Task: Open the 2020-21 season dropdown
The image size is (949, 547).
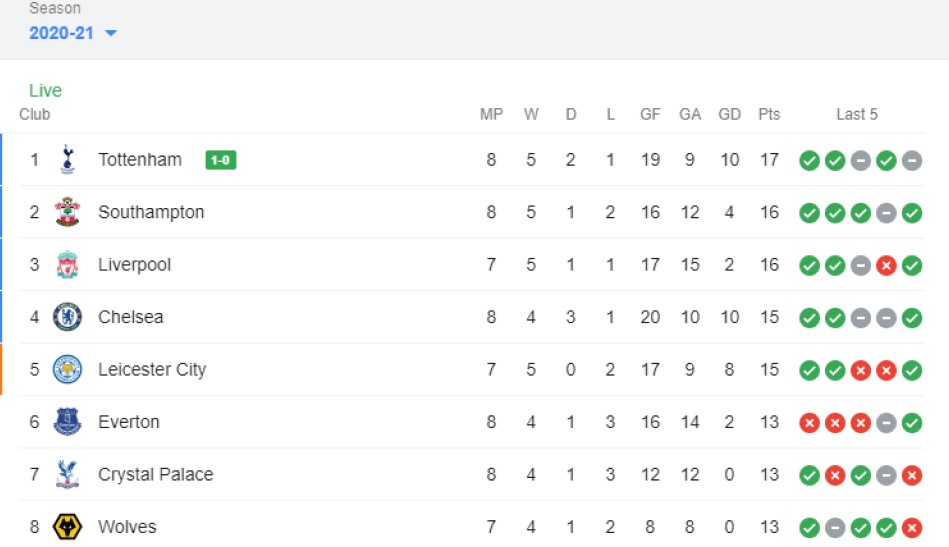Action: click(x=73, y=33)
